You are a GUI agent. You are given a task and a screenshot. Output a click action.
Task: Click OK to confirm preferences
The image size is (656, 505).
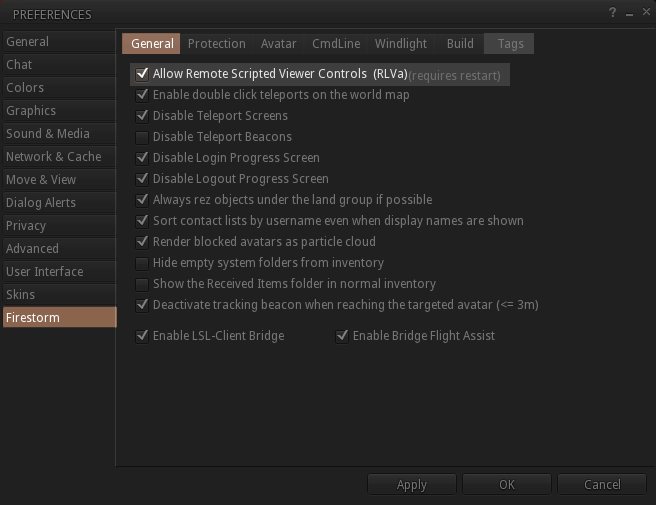click(x=507, y=484)
